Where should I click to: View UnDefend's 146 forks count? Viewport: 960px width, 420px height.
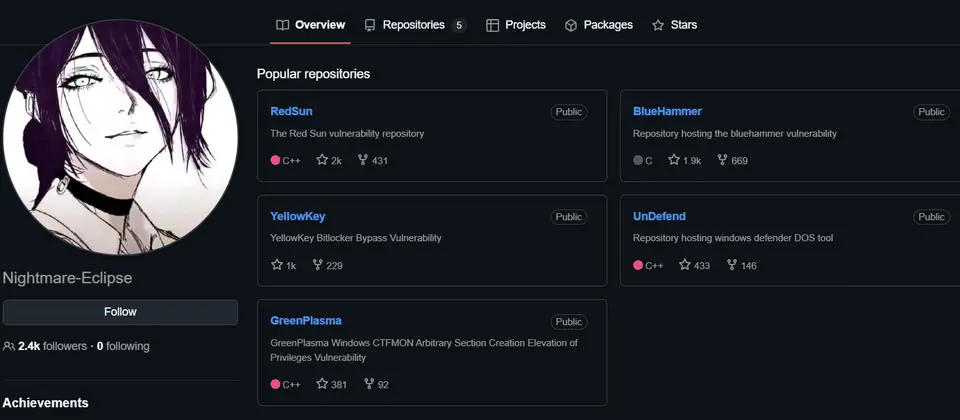(x=748, y=266)
